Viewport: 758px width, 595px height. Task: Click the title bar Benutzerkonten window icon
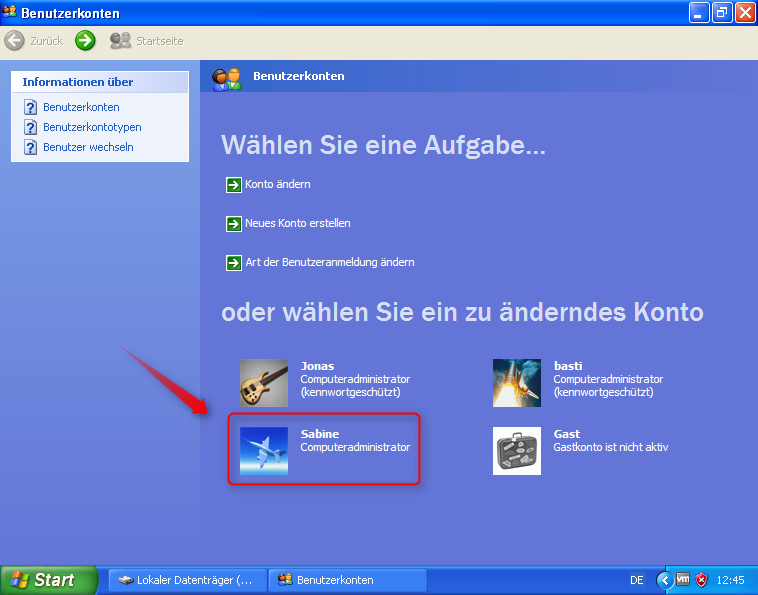click(x=9, y=12)
